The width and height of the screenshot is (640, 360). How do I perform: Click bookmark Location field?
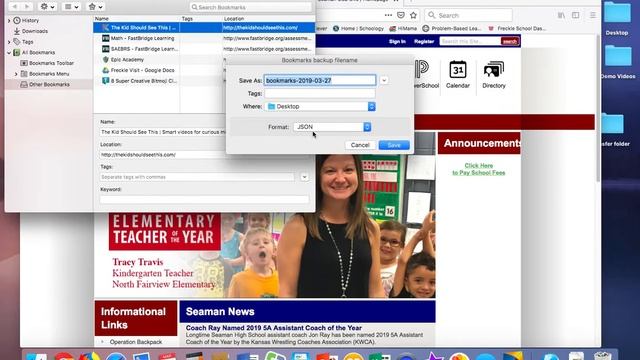click(x=163, y=155)
